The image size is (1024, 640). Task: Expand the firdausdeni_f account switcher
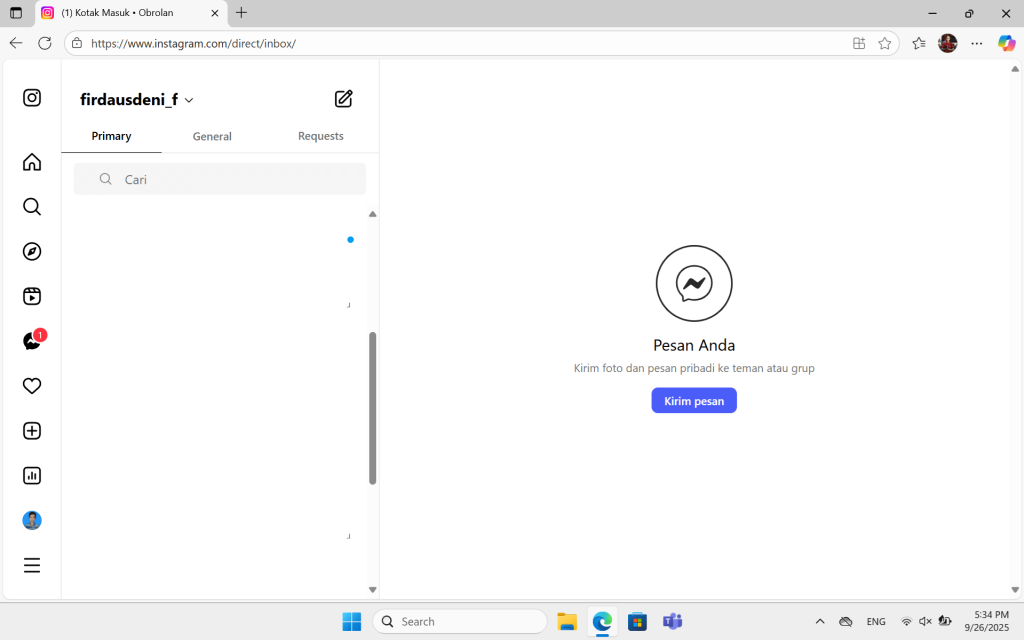[x=136, y=99]
